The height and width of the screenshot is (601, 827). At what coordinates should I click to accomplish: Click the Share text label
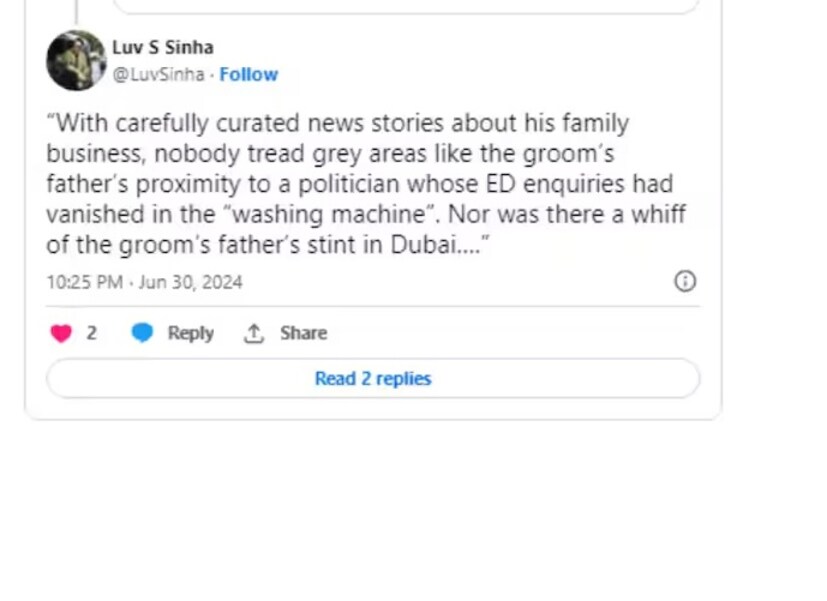303,334
